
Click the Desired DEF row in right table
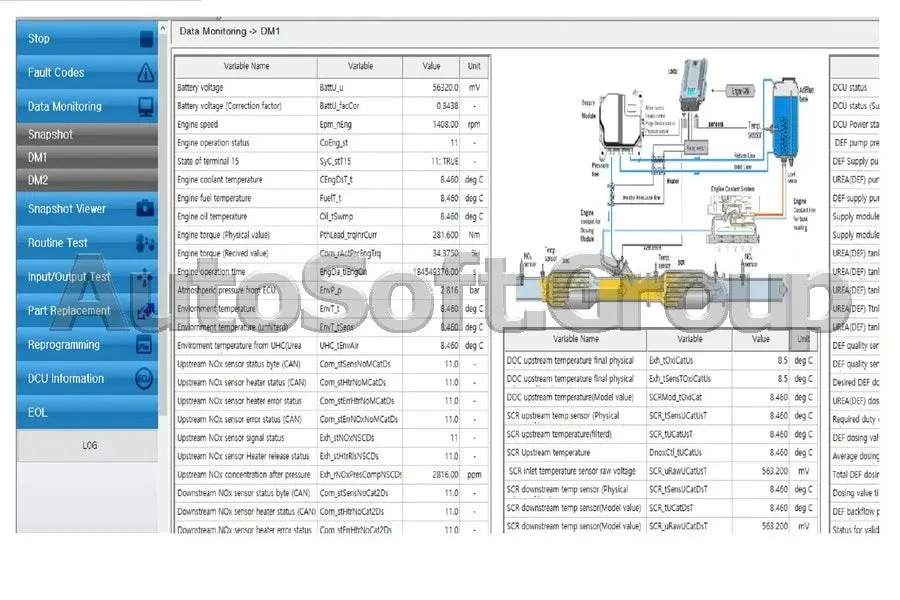[855, 382]
